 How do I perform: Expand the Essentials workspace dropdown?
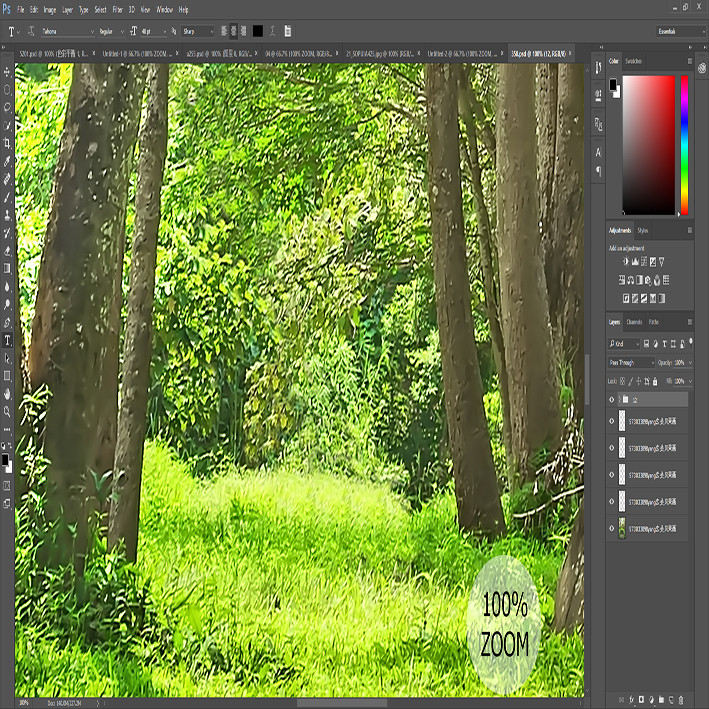point(681,31)
